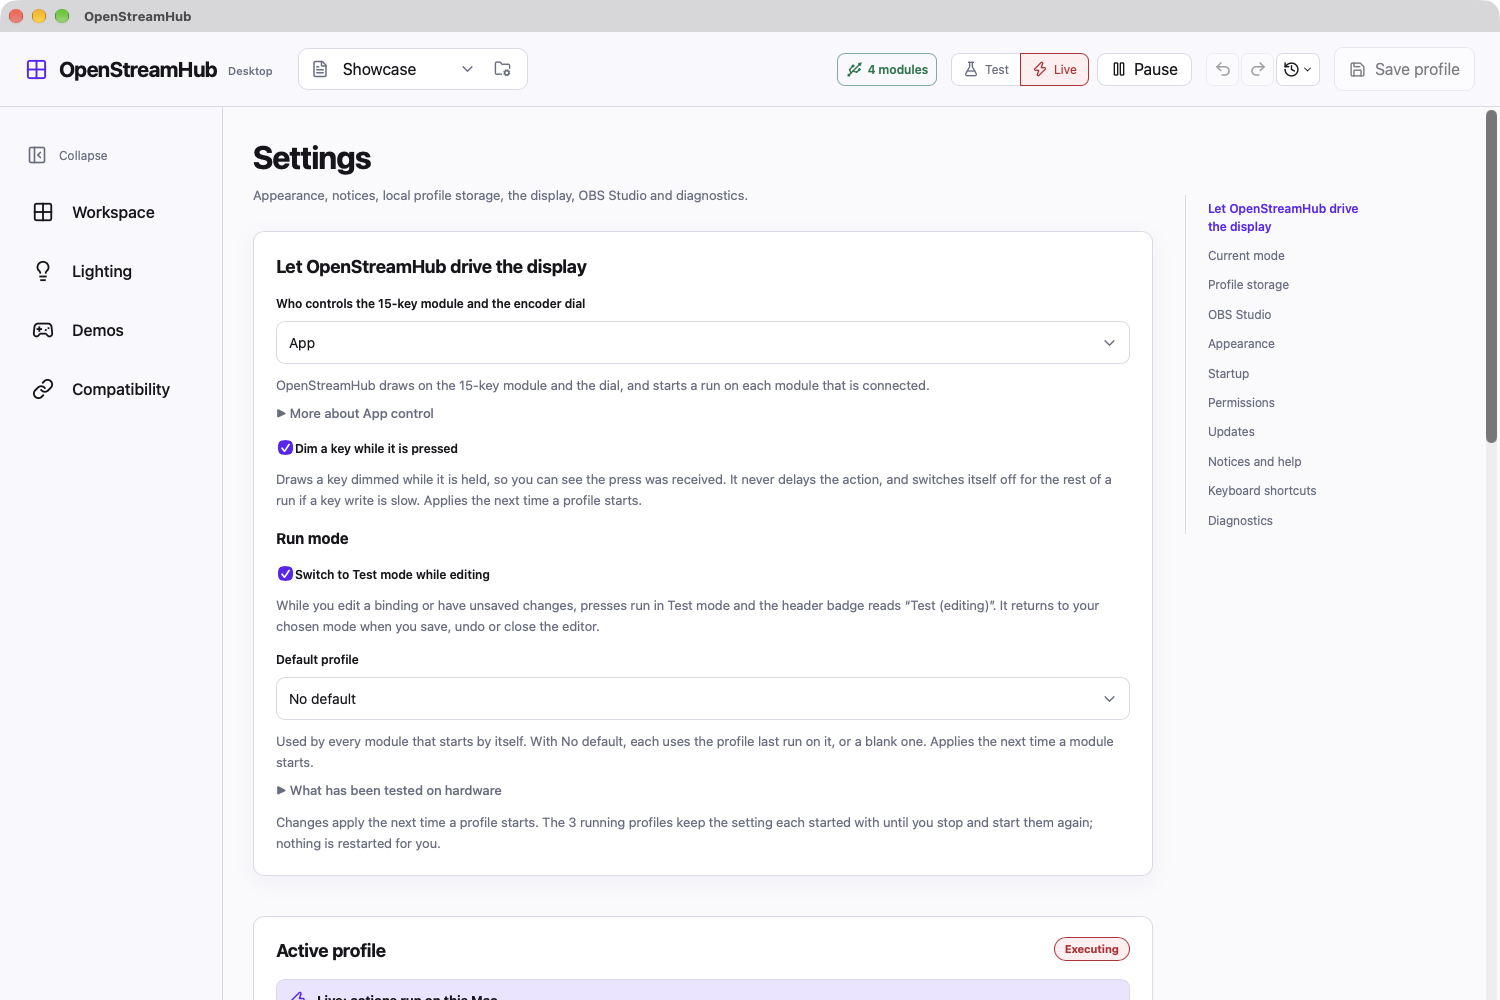Click the redo arrow icon
This screenshot has width=1500, height=1000.
click(1258, 69)
